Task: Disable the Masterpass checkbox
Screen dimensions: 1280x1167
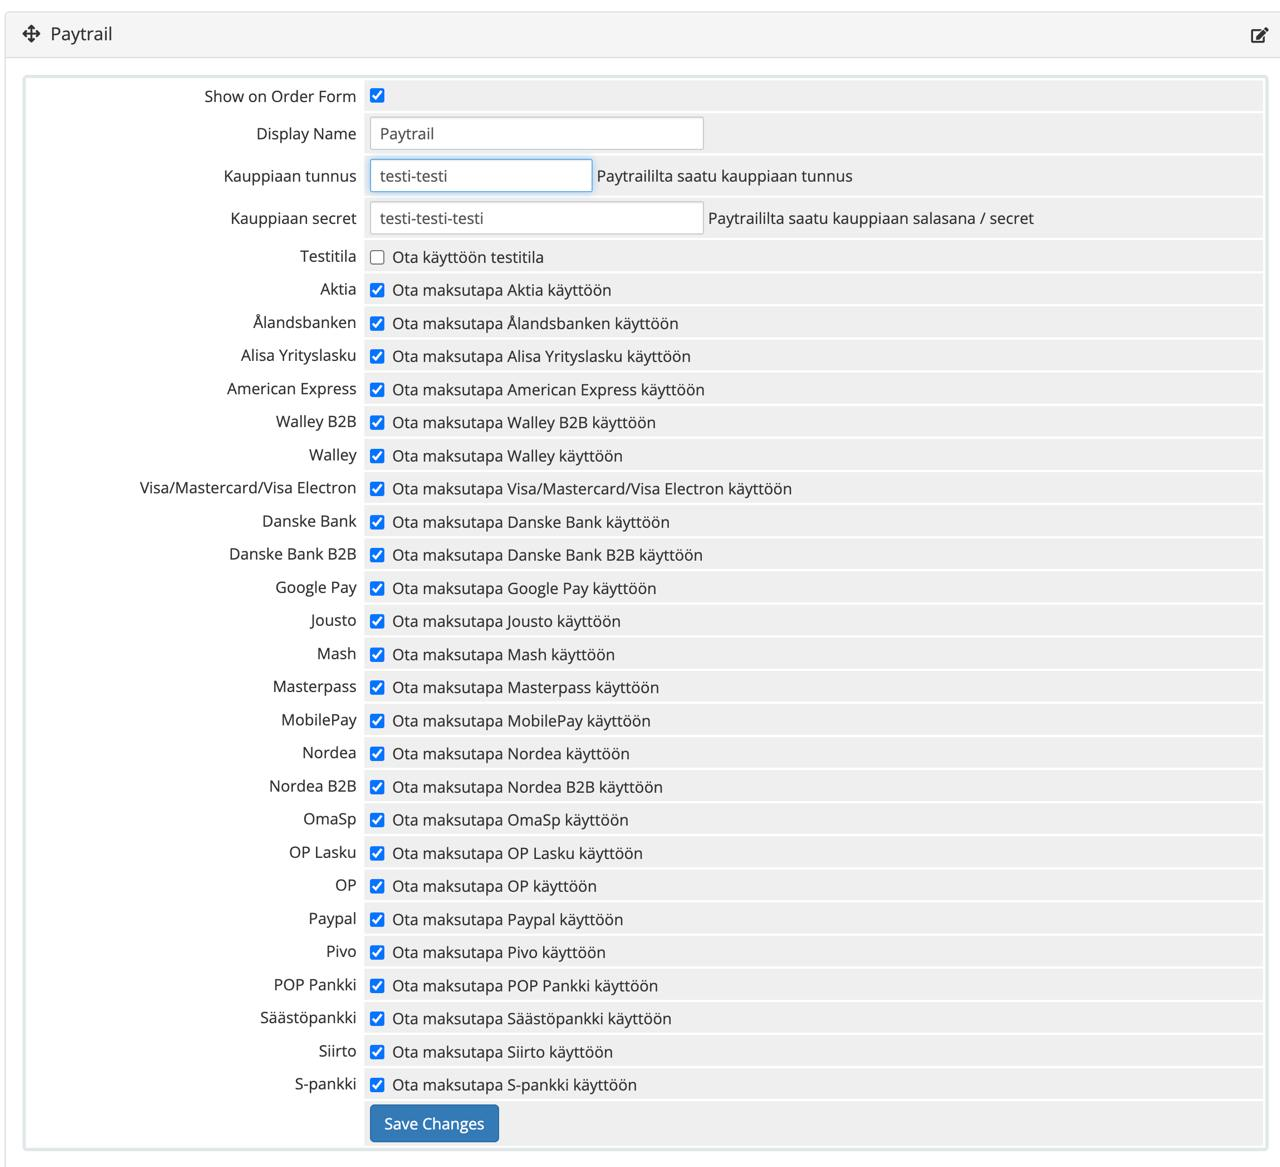Action: (x=377, y=687)
